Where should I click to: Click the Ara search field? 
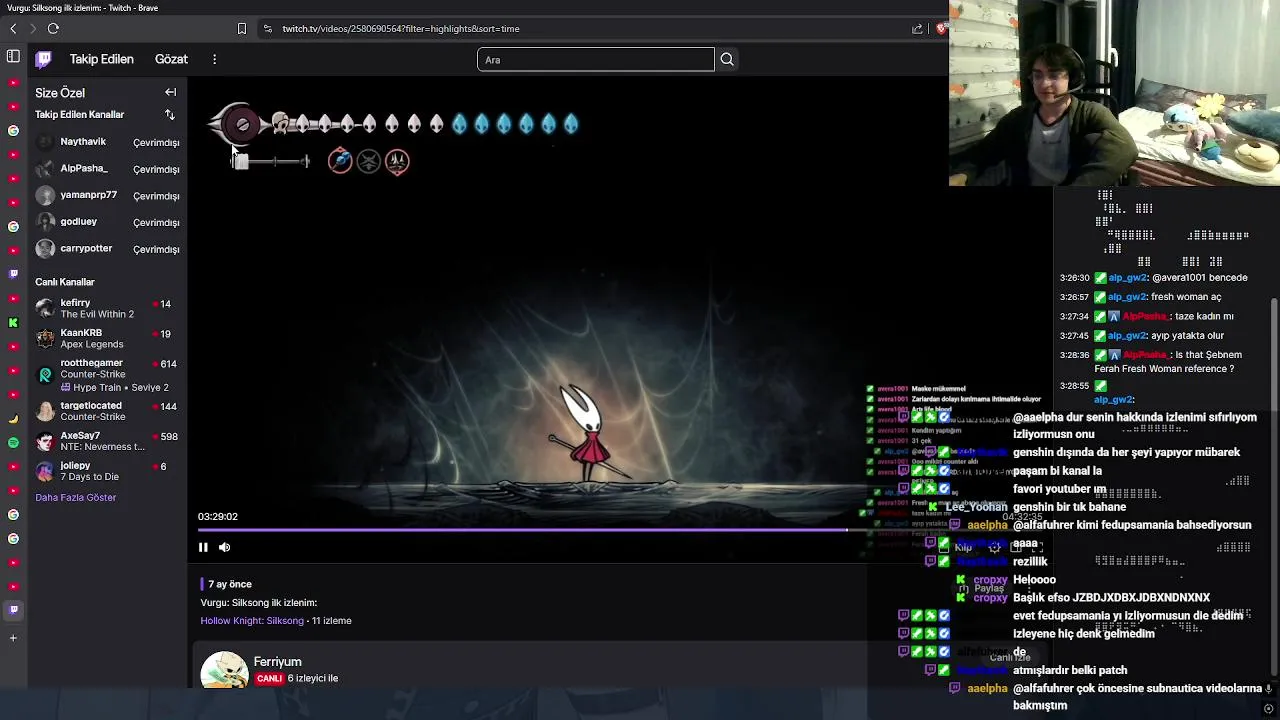[596, 60]
